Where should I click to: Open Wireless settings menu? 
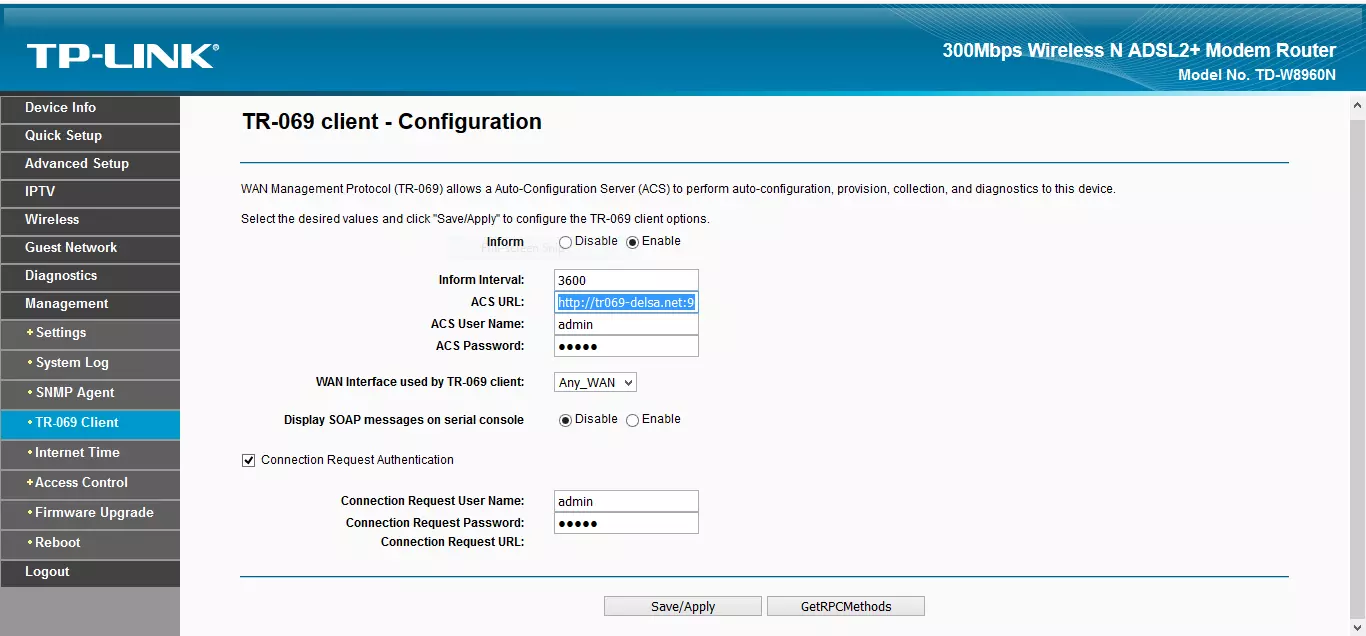(90, 220)
